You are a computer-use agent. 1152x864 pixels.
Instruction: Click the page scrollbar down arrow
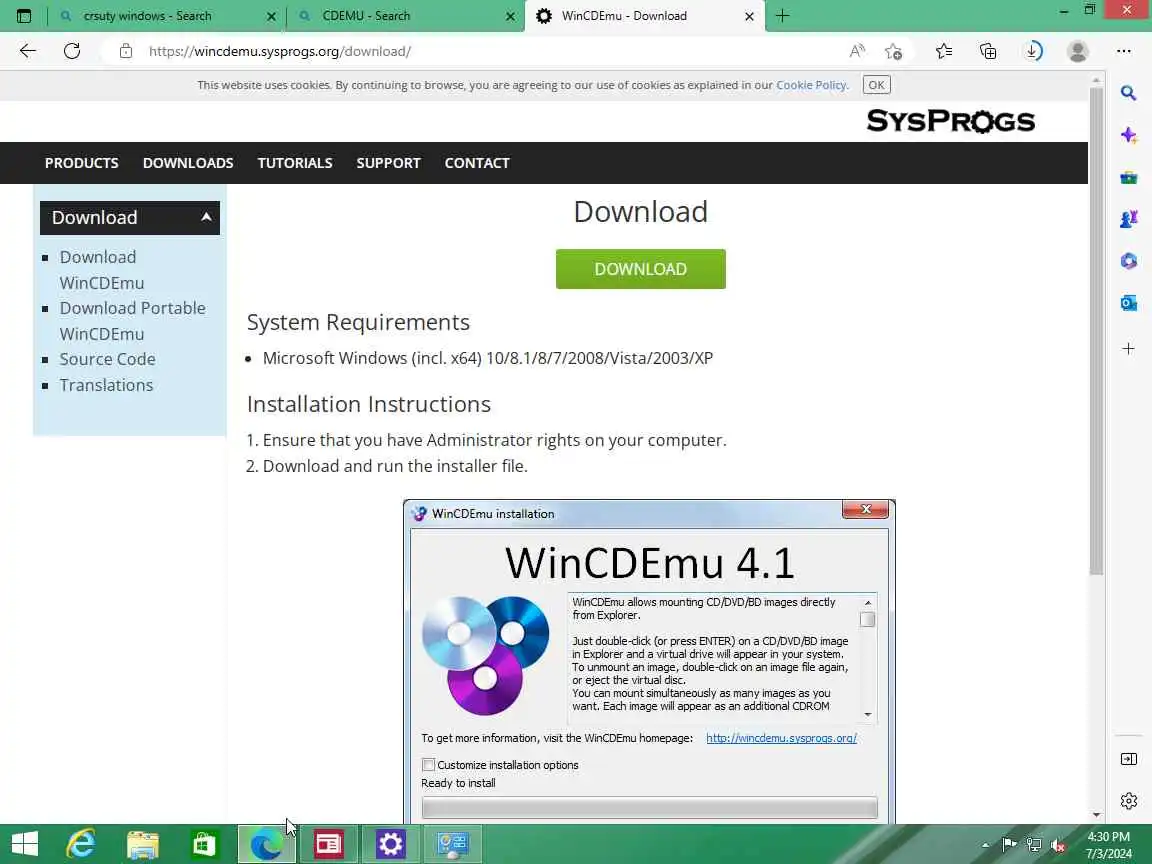(x=1096, y=814)
